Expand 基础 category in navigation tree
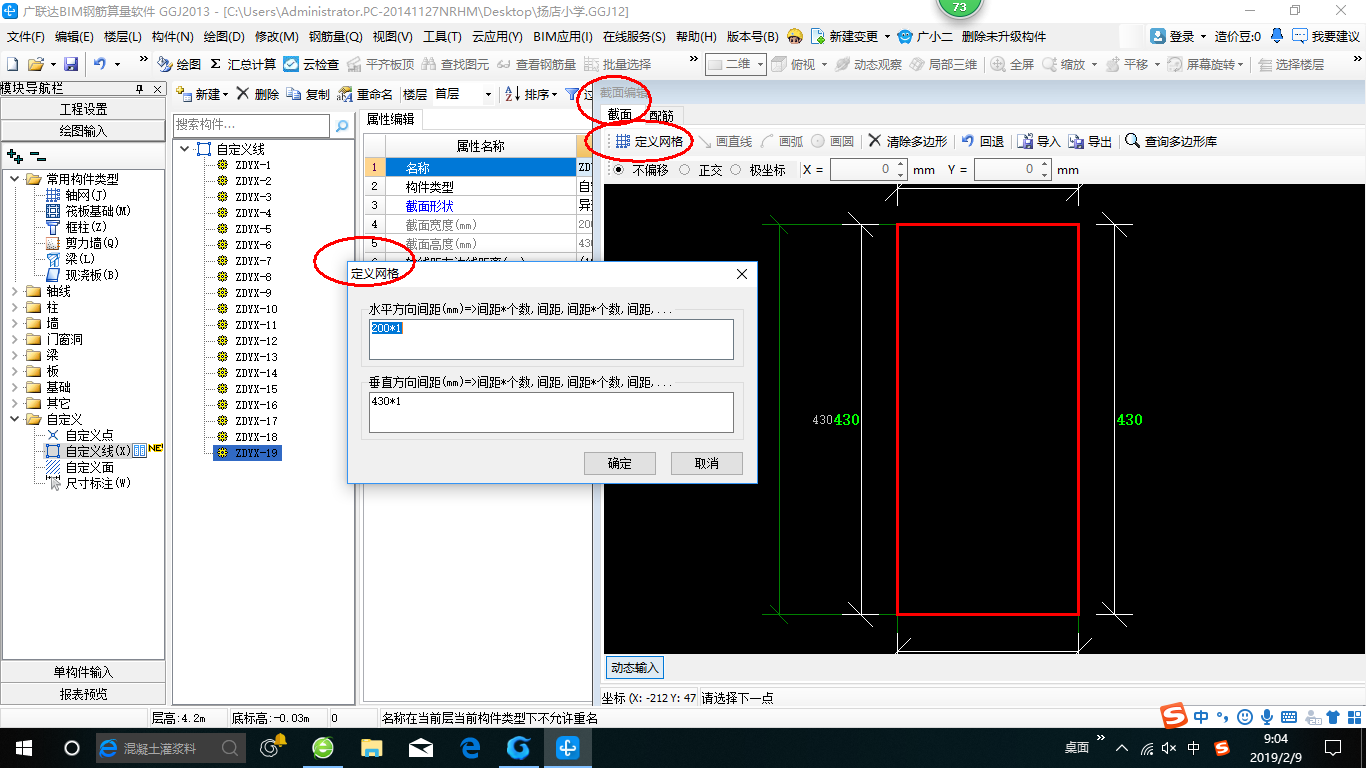Screen dimensions: 1366x768 point(14,387)
